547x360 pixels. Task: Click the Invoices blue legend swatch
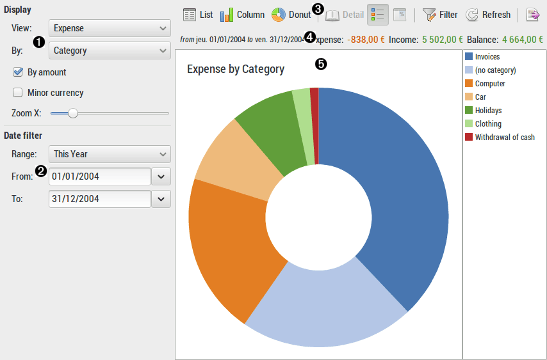coord(469,57)
